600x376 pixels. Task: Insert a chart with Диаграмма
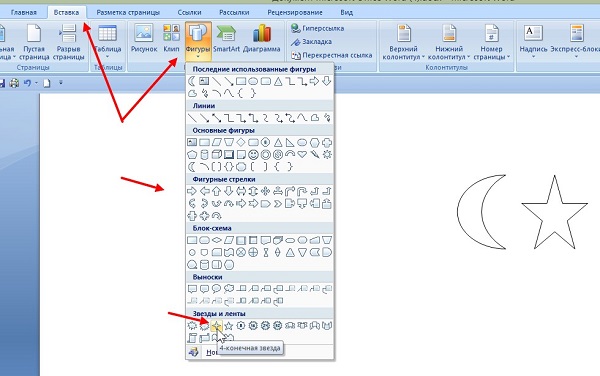pyautogui.click(x=262, y=38)
